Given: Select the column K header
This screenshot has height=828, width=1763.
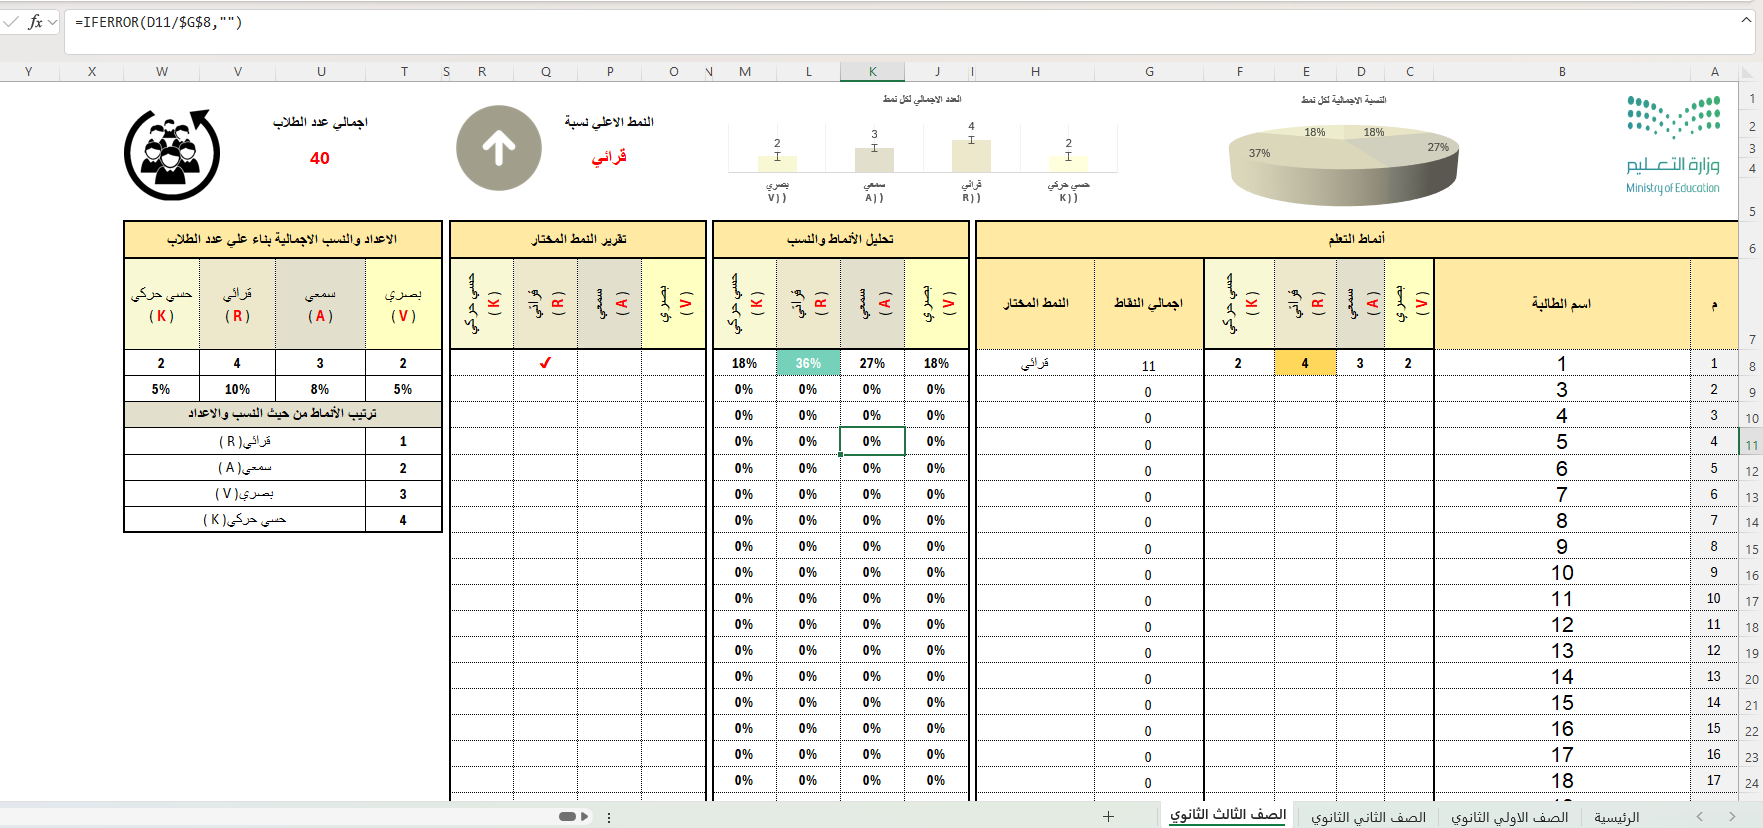Looking at the screenshot, I should 873,71.
